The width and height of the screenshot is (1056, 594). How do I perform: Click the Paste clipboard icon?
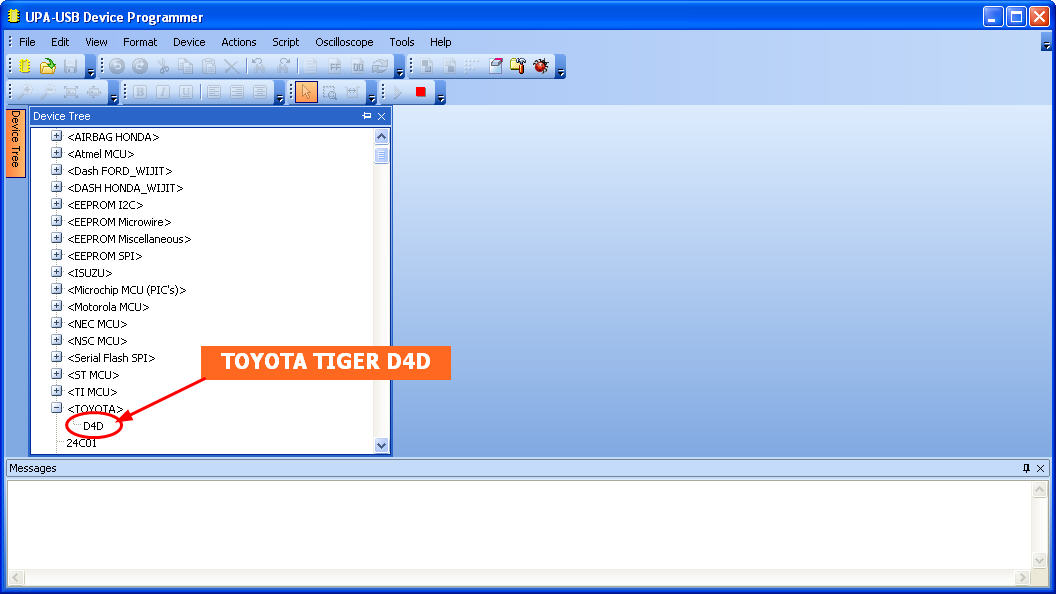click(209, 66)
